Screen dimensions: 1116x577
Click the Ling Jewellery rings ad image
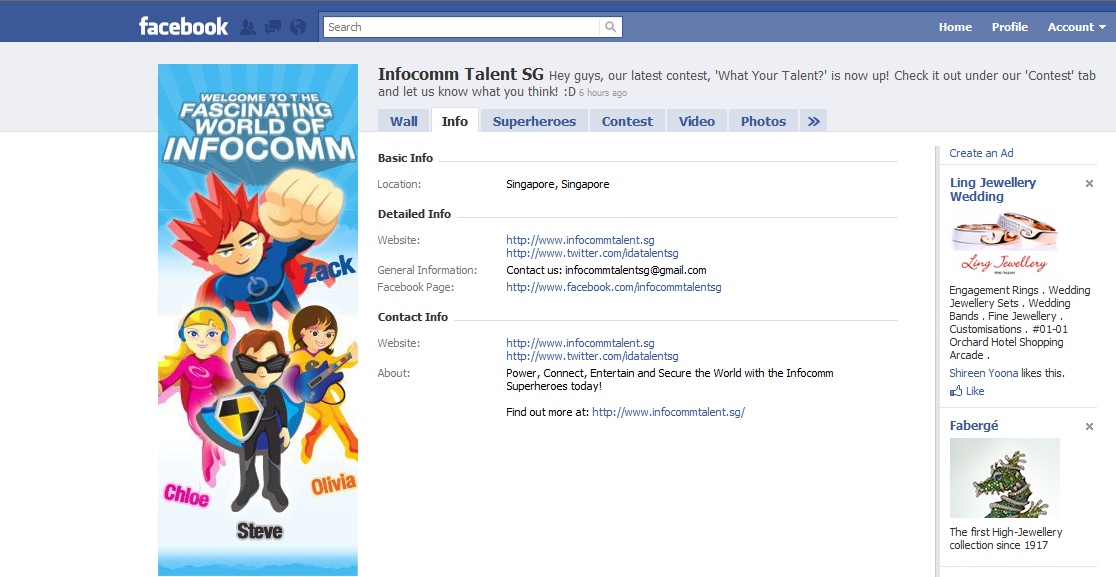pos(1004,243)
